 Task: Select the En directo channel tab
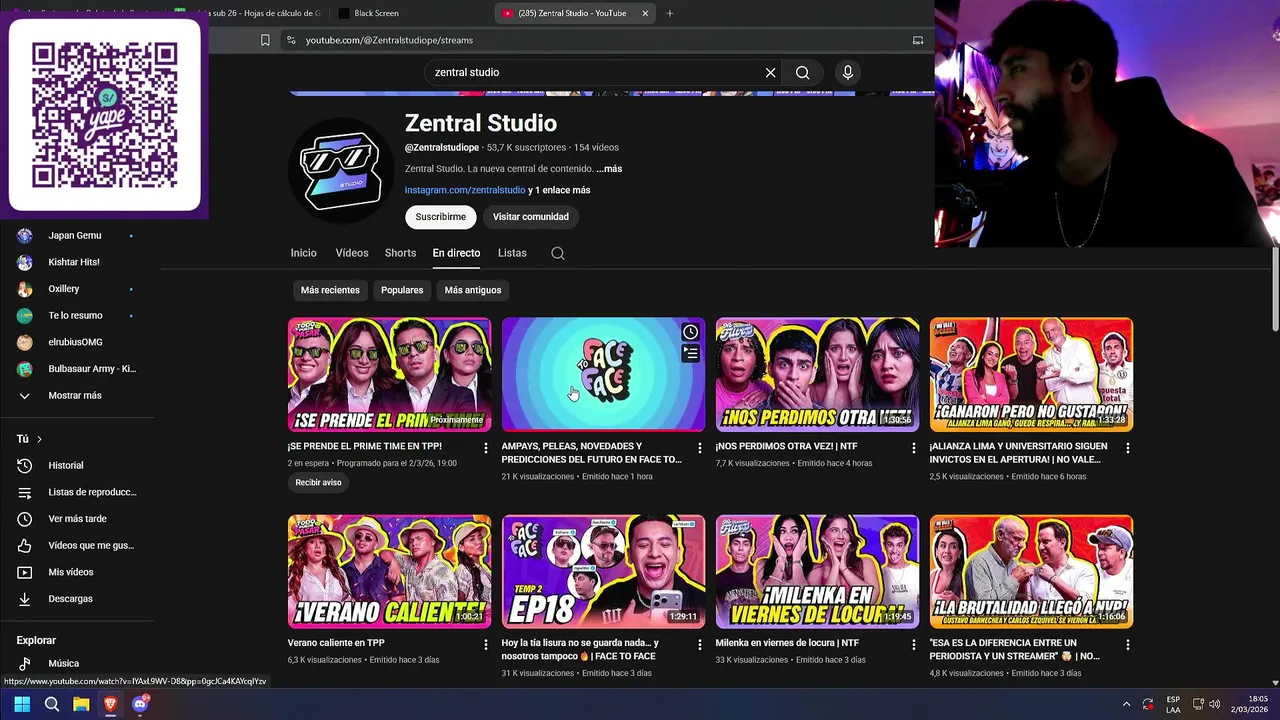pos(456,253)
